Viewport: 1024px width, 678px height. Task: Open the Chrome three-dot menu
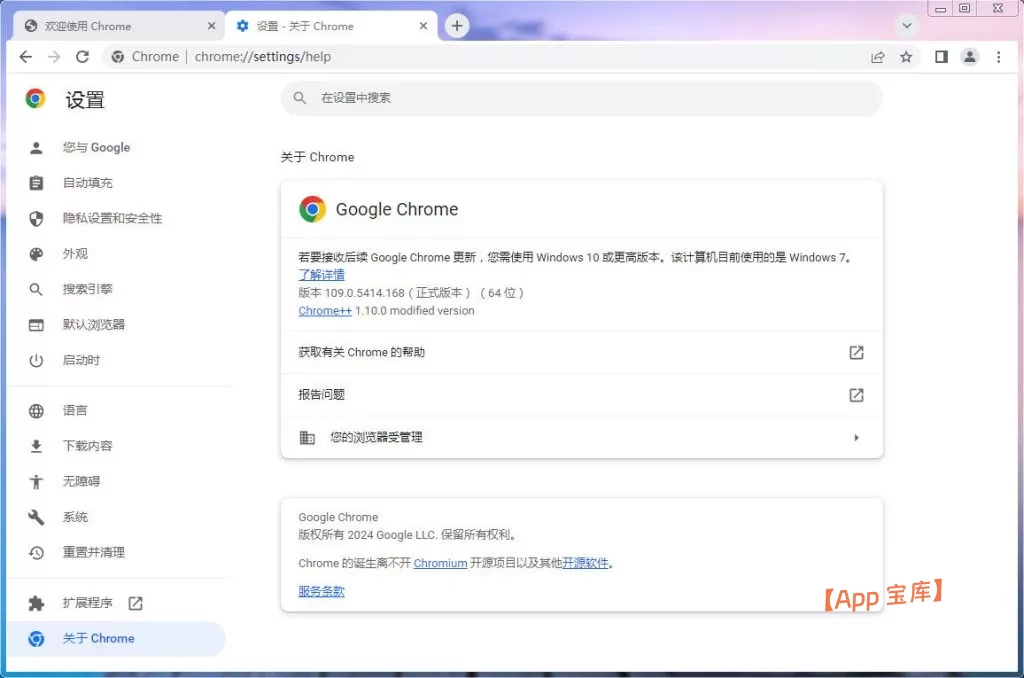pyautogui.click(x=998, y=57)
